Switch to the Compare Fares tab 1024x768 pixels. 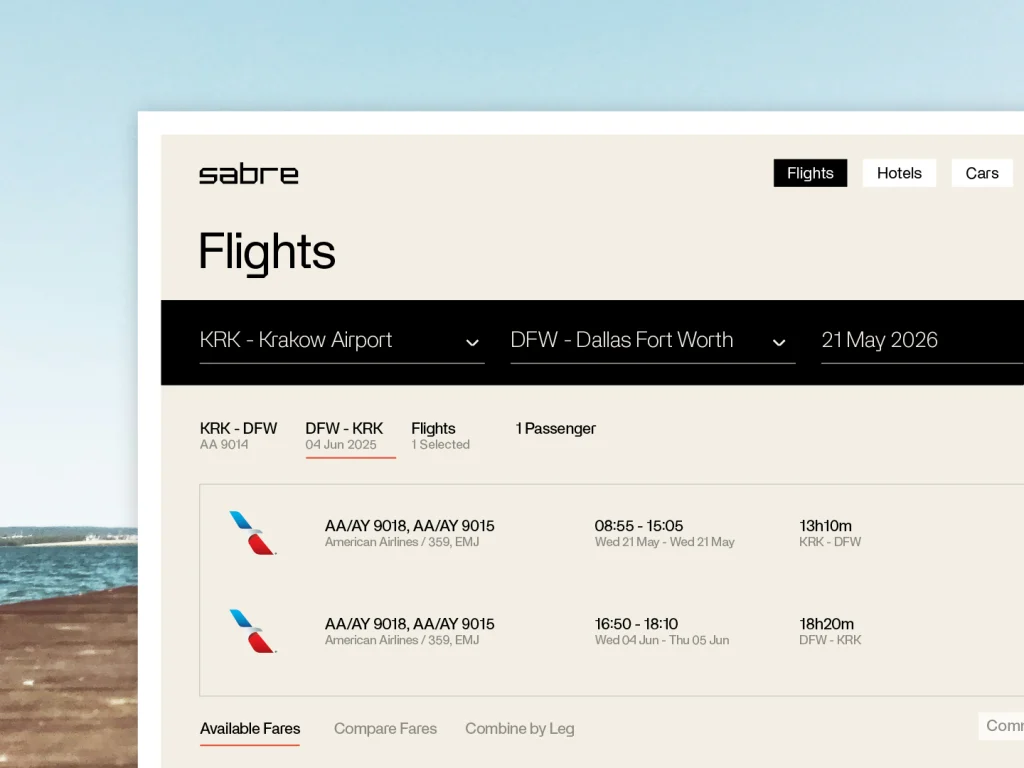point(385,728)
